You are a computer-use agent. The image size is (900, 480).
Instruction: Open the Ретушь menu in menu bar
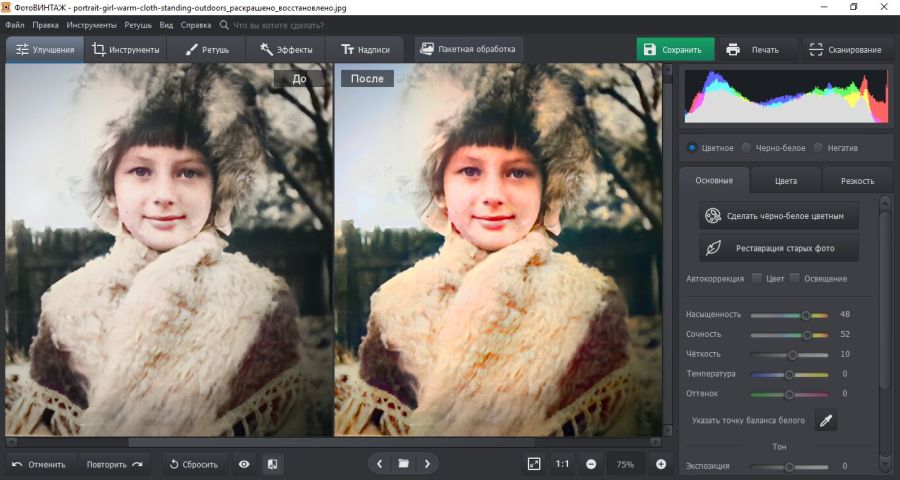[x=138, y=24]
